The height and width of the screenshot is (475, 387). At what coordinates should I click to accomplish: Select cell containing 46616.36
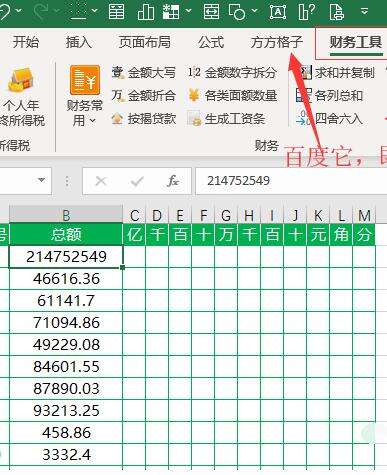coord(66,279)
